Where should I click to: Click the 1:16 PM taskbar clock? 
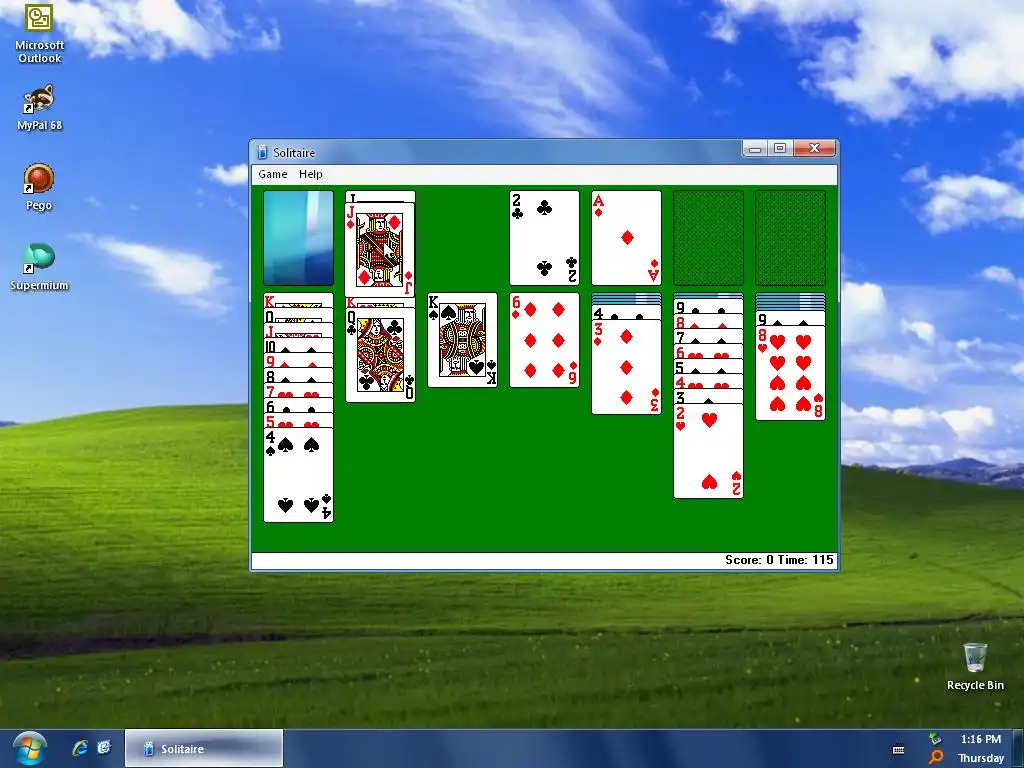coord(980,739)
